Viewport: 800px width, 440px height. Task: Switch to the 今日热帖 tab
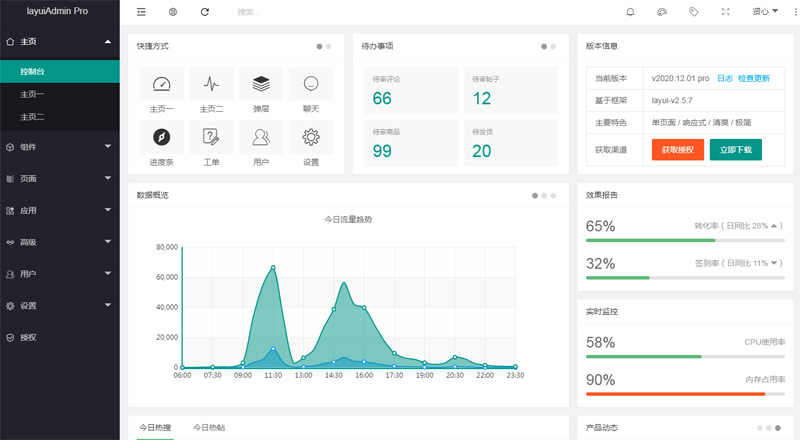209,428
